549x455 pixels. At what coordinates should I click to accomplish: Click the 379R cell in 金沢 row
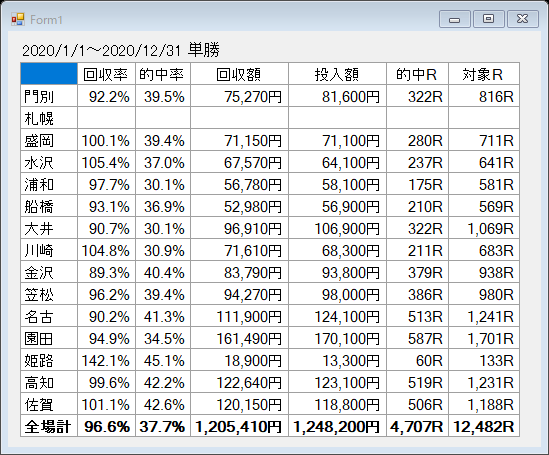(417, 272)
